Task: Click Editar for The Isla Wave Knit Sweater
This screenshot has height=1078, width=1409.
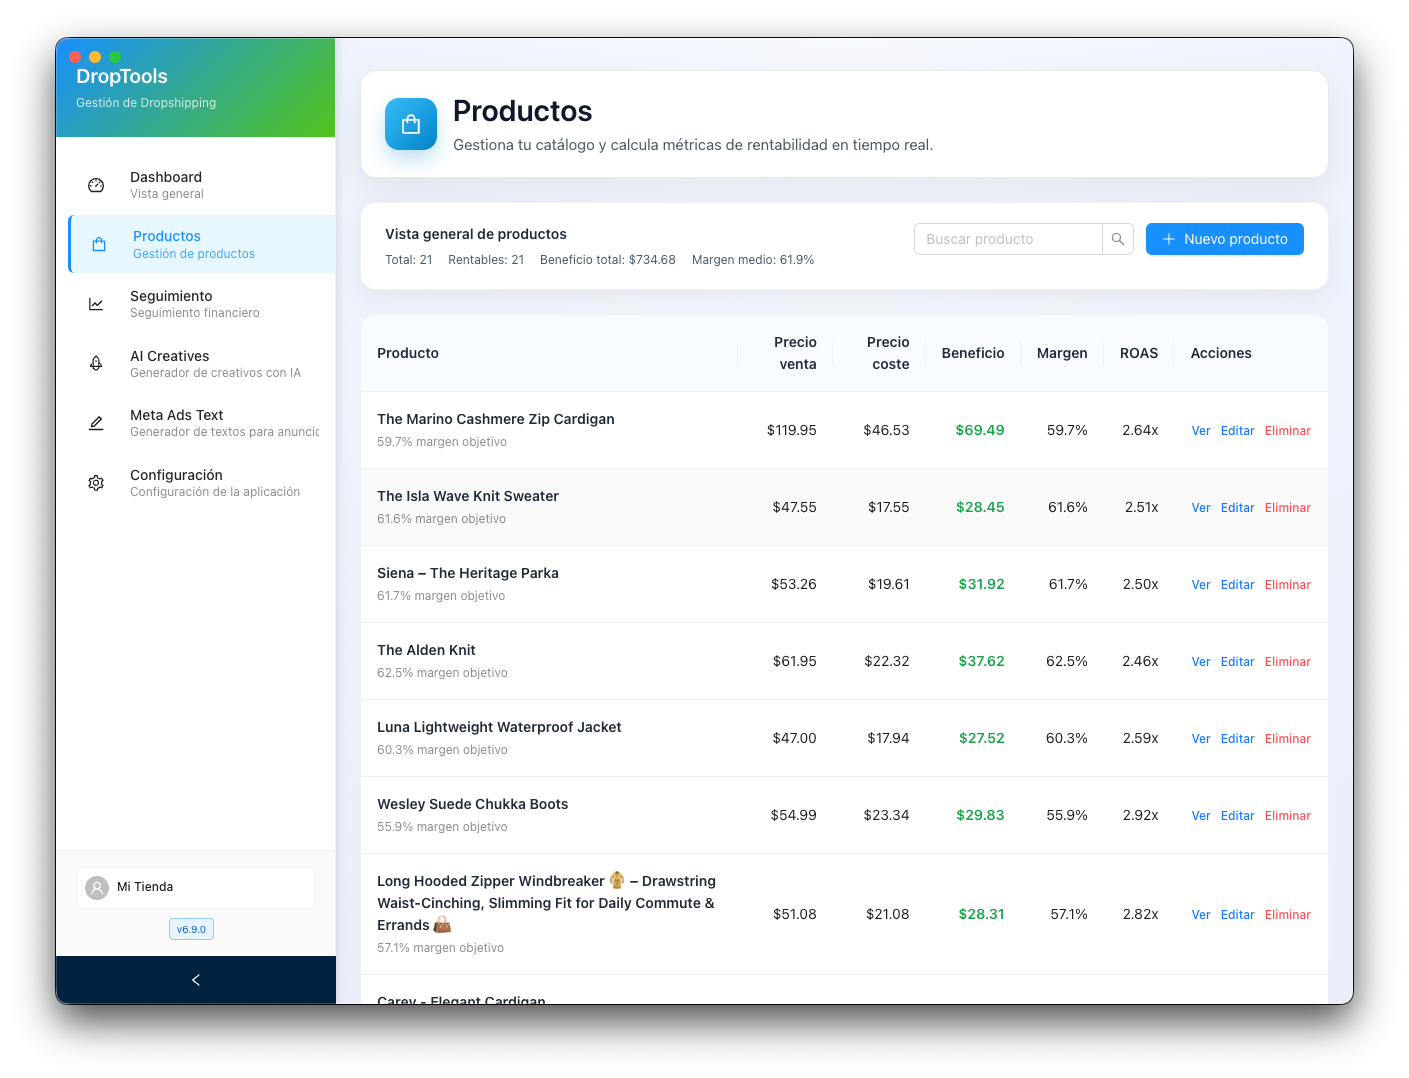Action: [x=1237, y=507]
